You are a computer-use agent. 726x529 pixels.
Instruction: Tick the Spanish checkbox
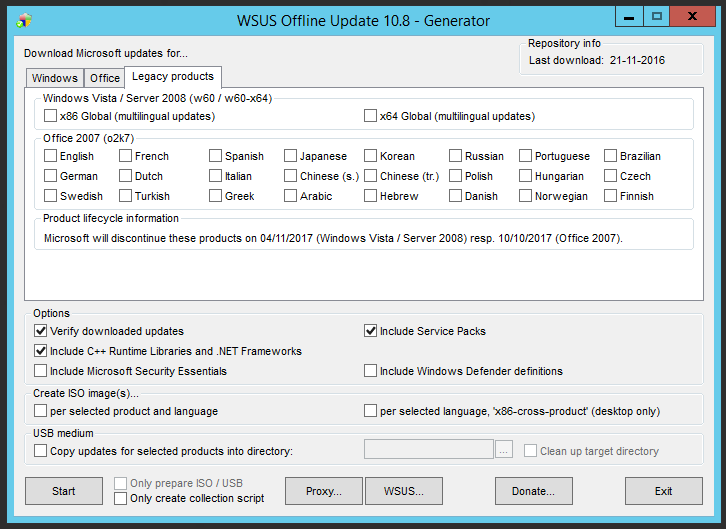[x=215, y=156]
